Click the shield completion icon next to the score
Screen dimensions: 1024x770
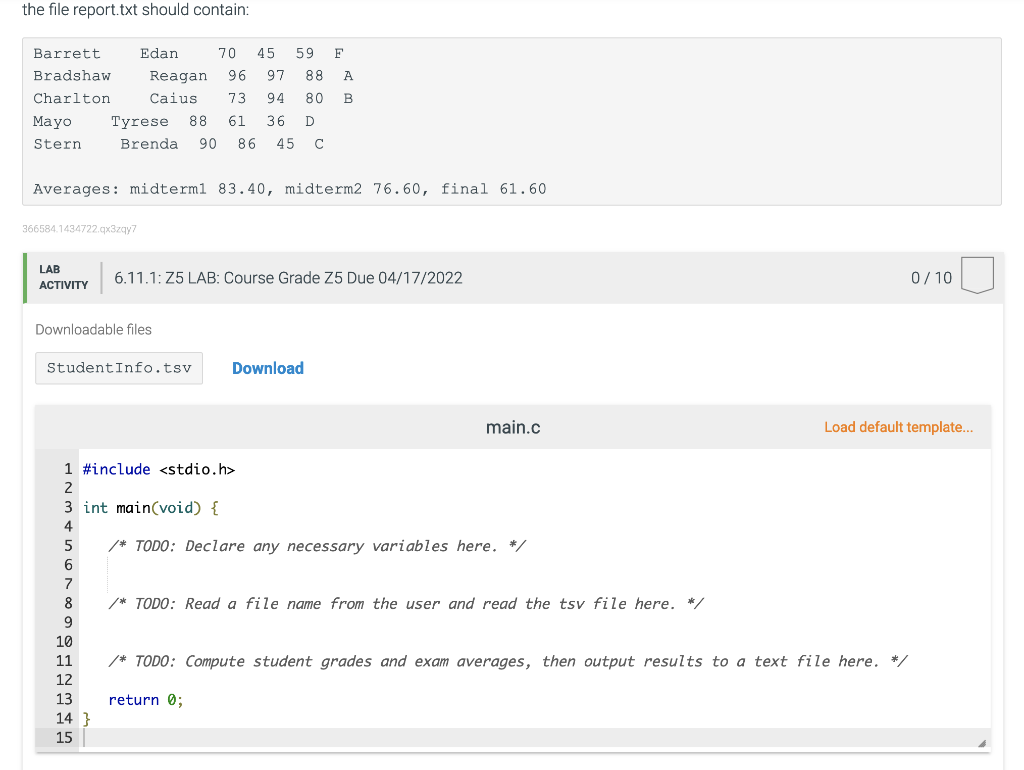pyautogui.click(x=977, y=276)
